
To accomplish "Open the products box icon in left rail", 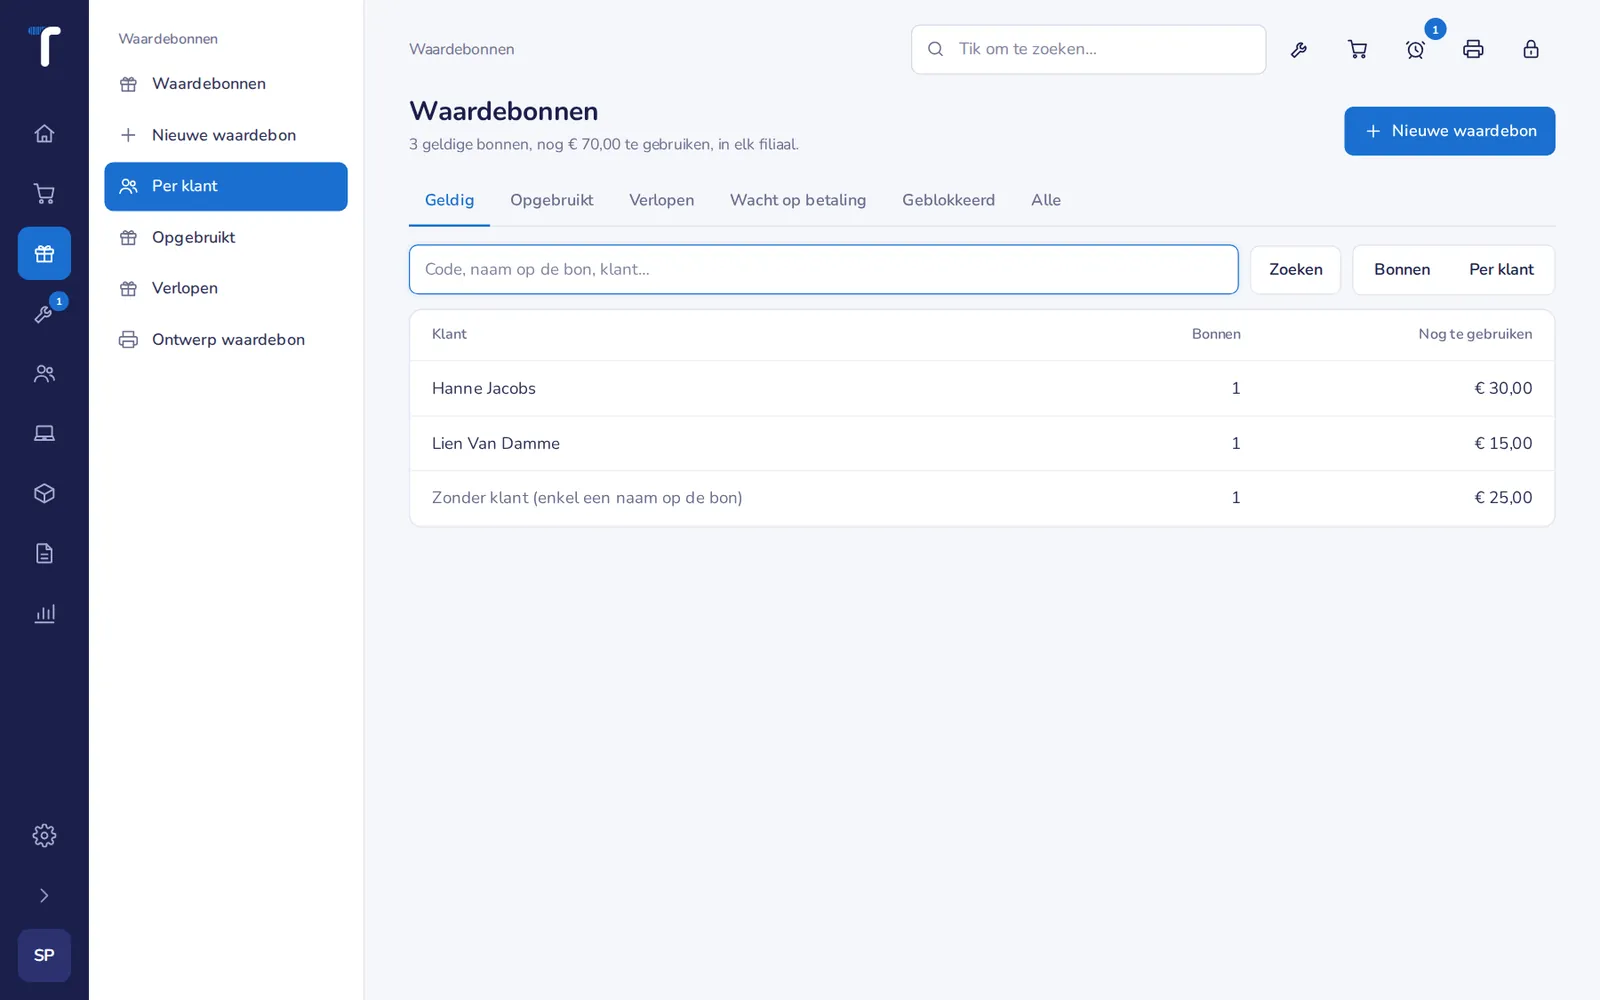I will (44, 493).
